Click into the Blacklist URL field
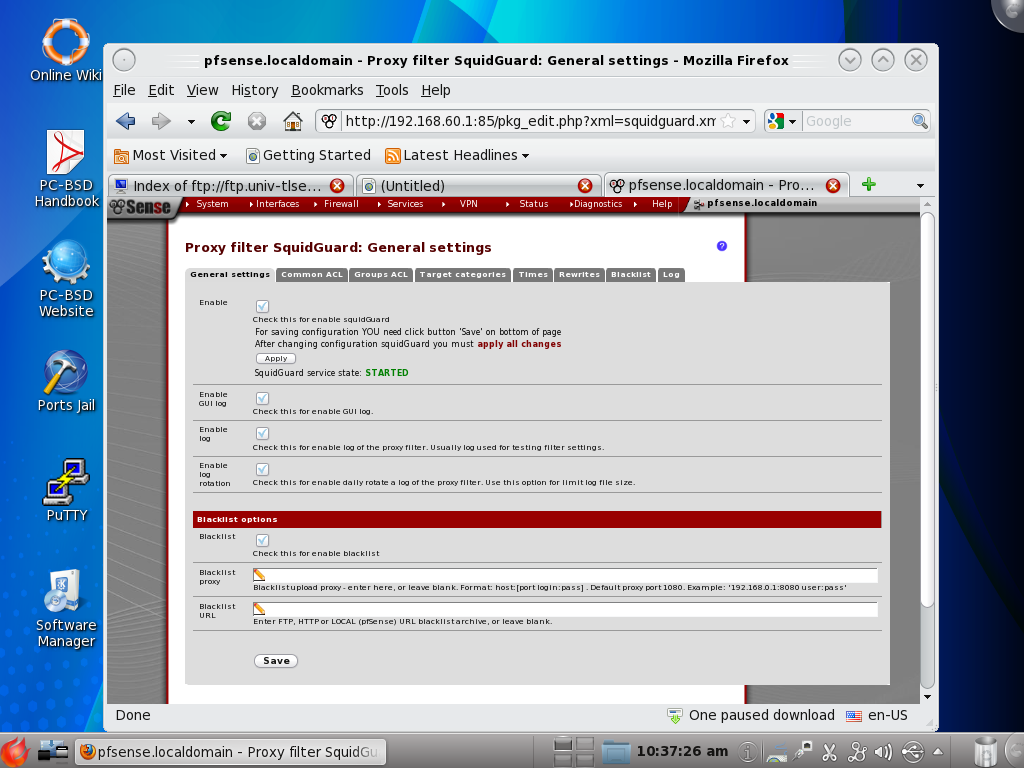The image size is (1024, 768). [x=565, y=609]
